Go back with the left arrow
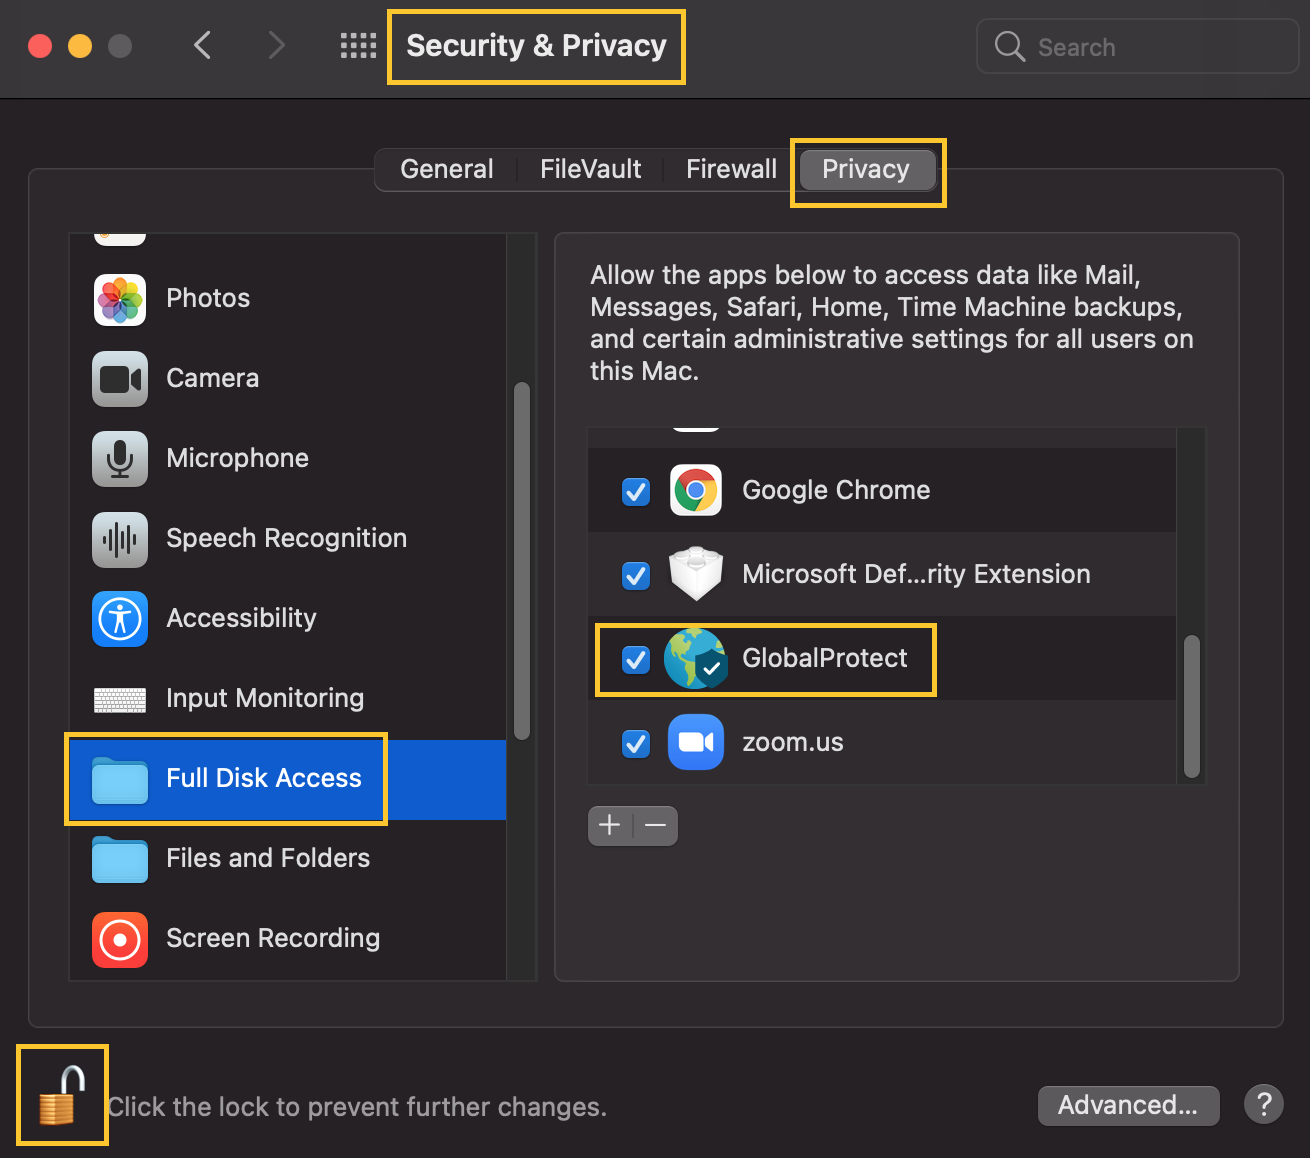The image size is (1310, 1158). pyautogui.click(x=203, y=46)
